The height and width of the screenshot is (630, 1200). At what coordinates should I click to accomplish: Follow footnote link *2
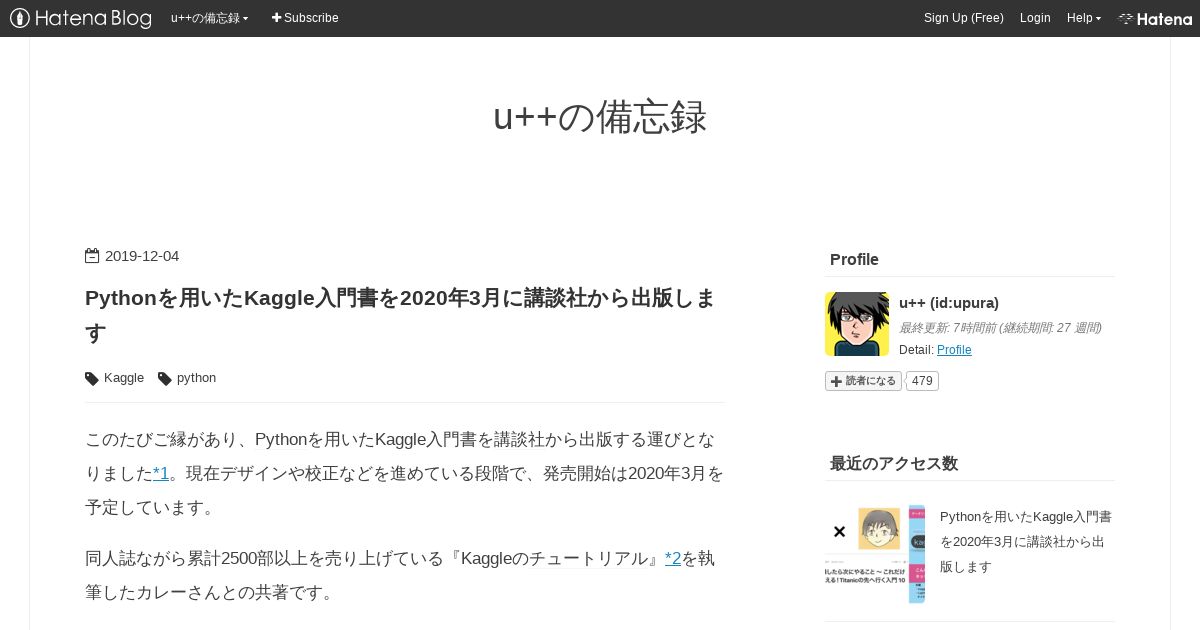673,558
